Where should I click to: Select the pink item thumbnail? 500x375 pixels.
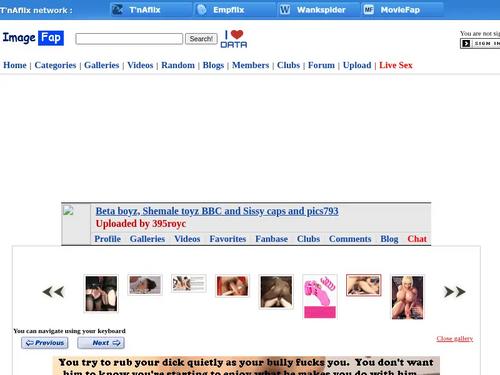[320, 297]
